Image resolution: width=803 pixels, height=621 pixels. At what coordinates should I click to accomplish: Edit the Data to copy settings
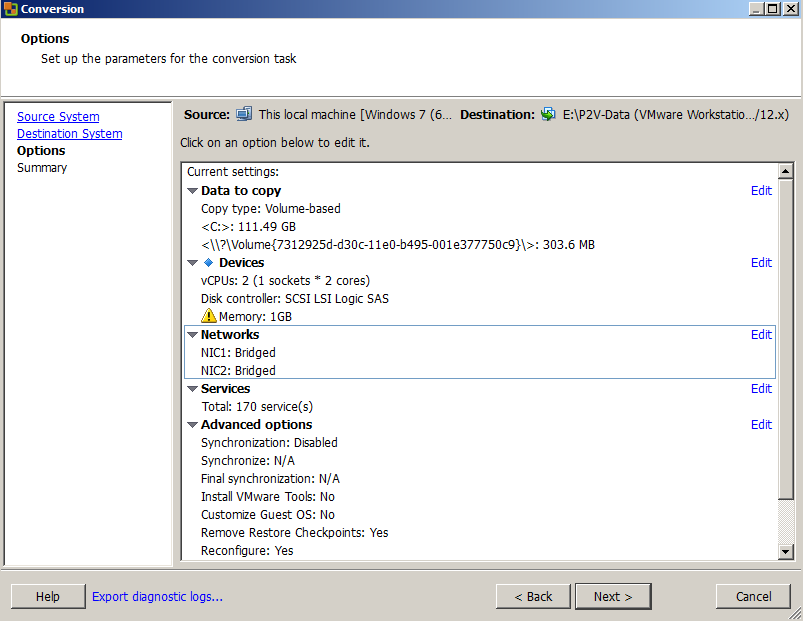click(x=761, y=190)
